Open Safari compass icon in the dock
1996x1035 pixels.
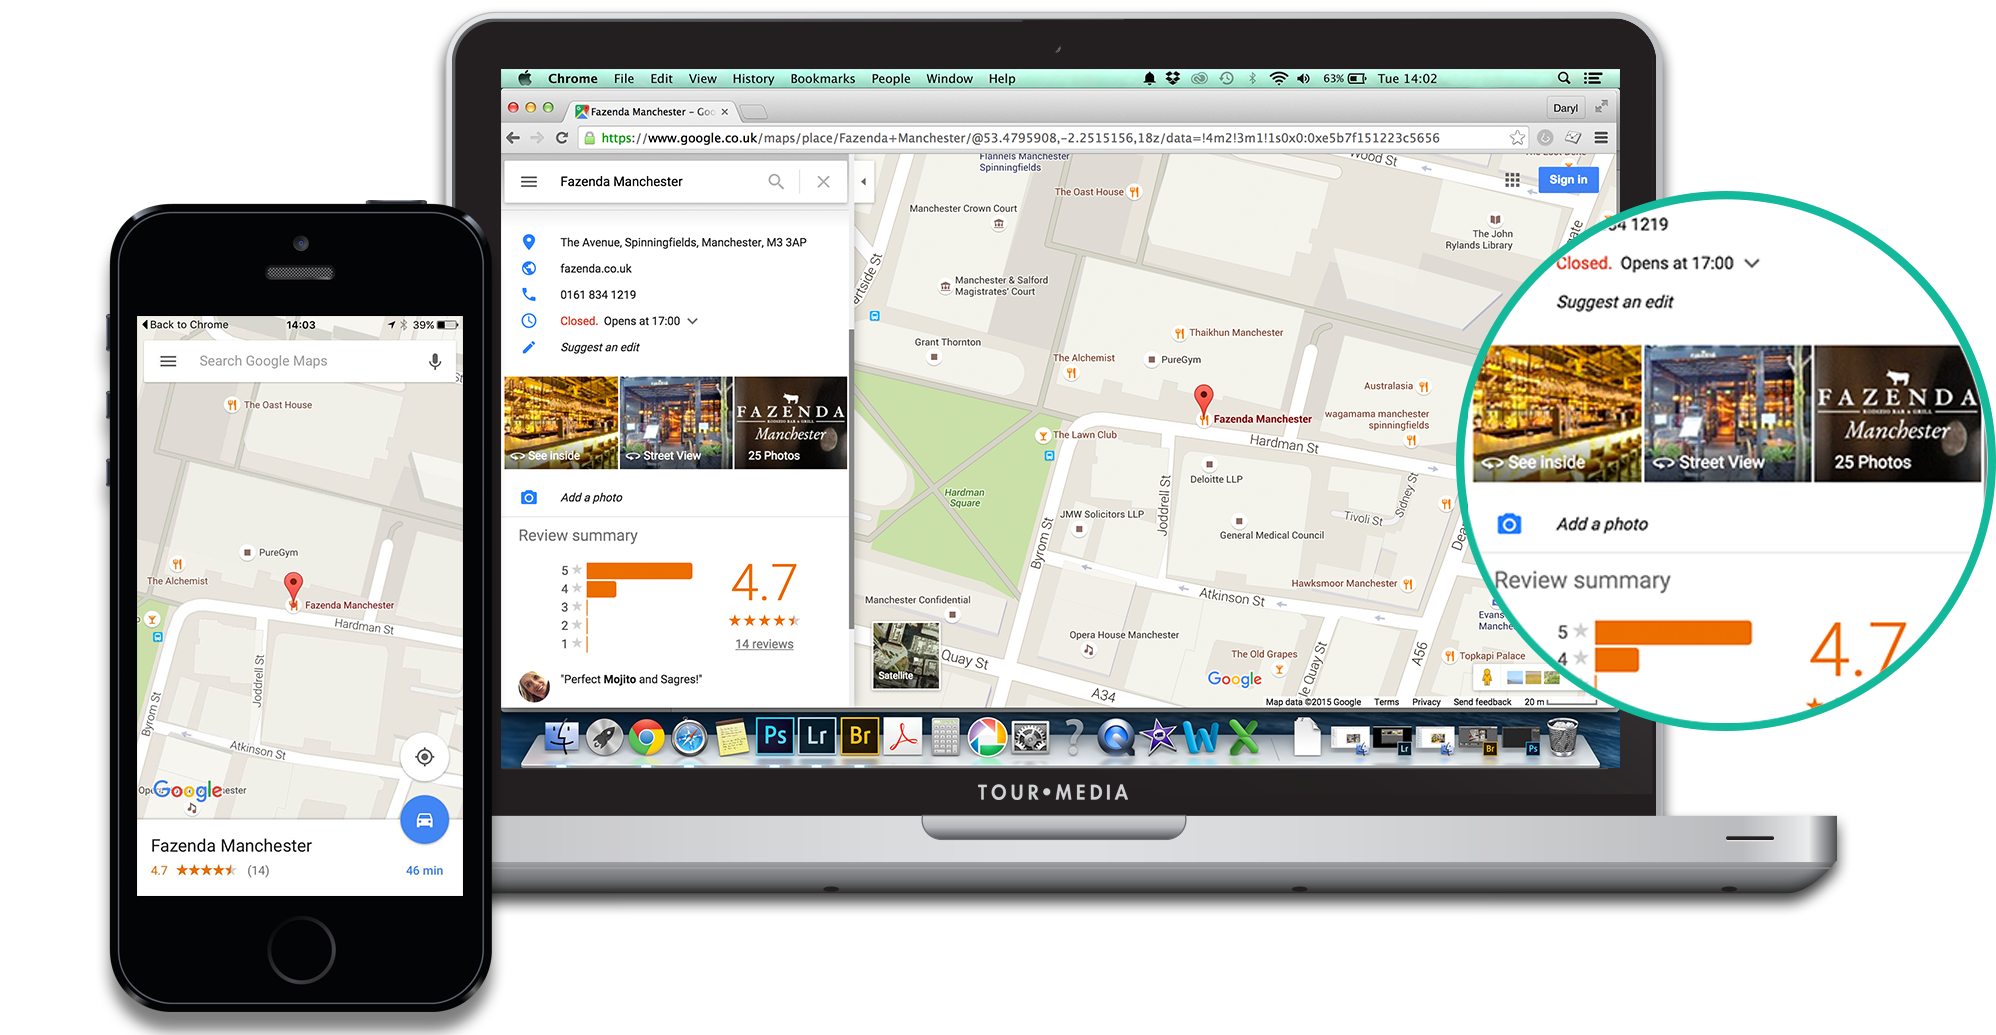[x=689, y=739]
